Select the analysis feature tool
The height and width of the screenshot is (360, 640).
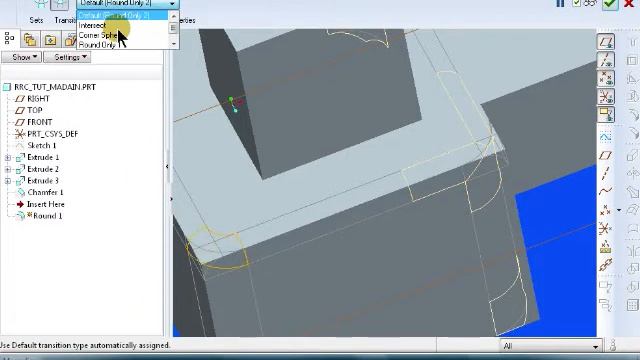pyautogui.click(x=606, y=247)
